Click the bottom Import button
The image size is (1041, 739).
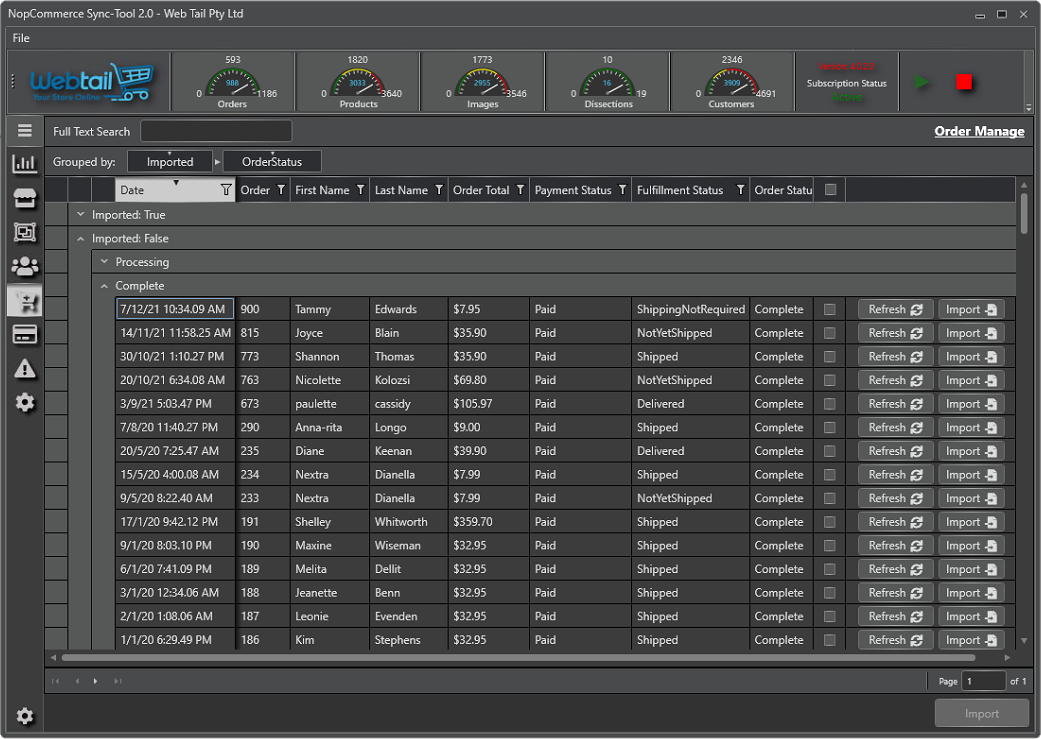pos(981,713)
